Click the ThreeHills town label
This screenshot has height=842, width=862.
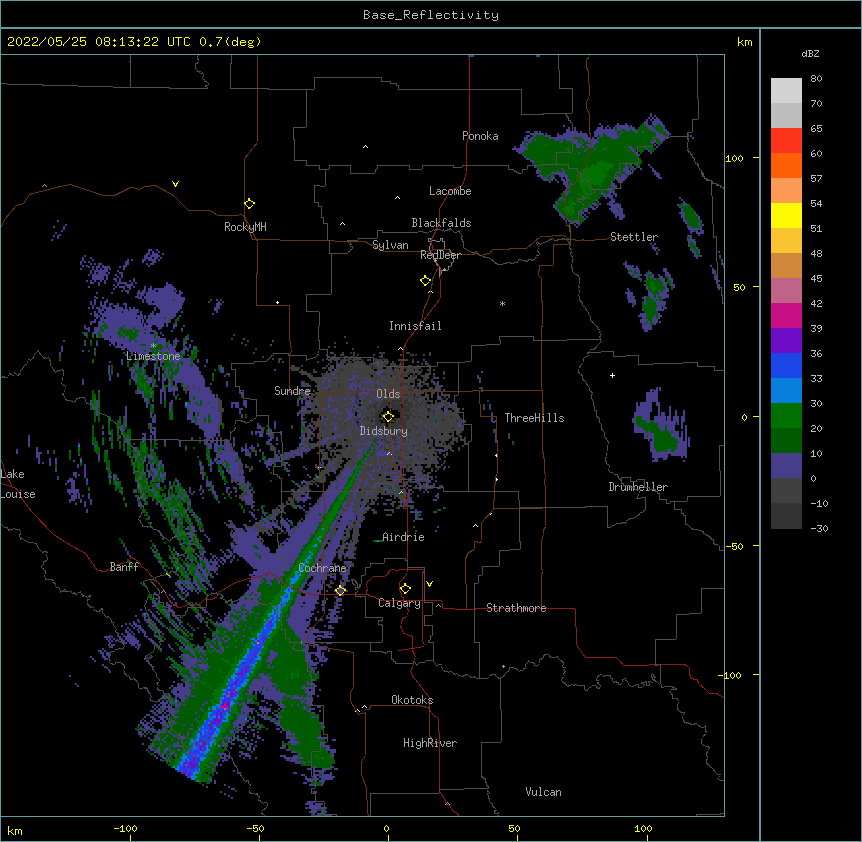coord(534,418)
